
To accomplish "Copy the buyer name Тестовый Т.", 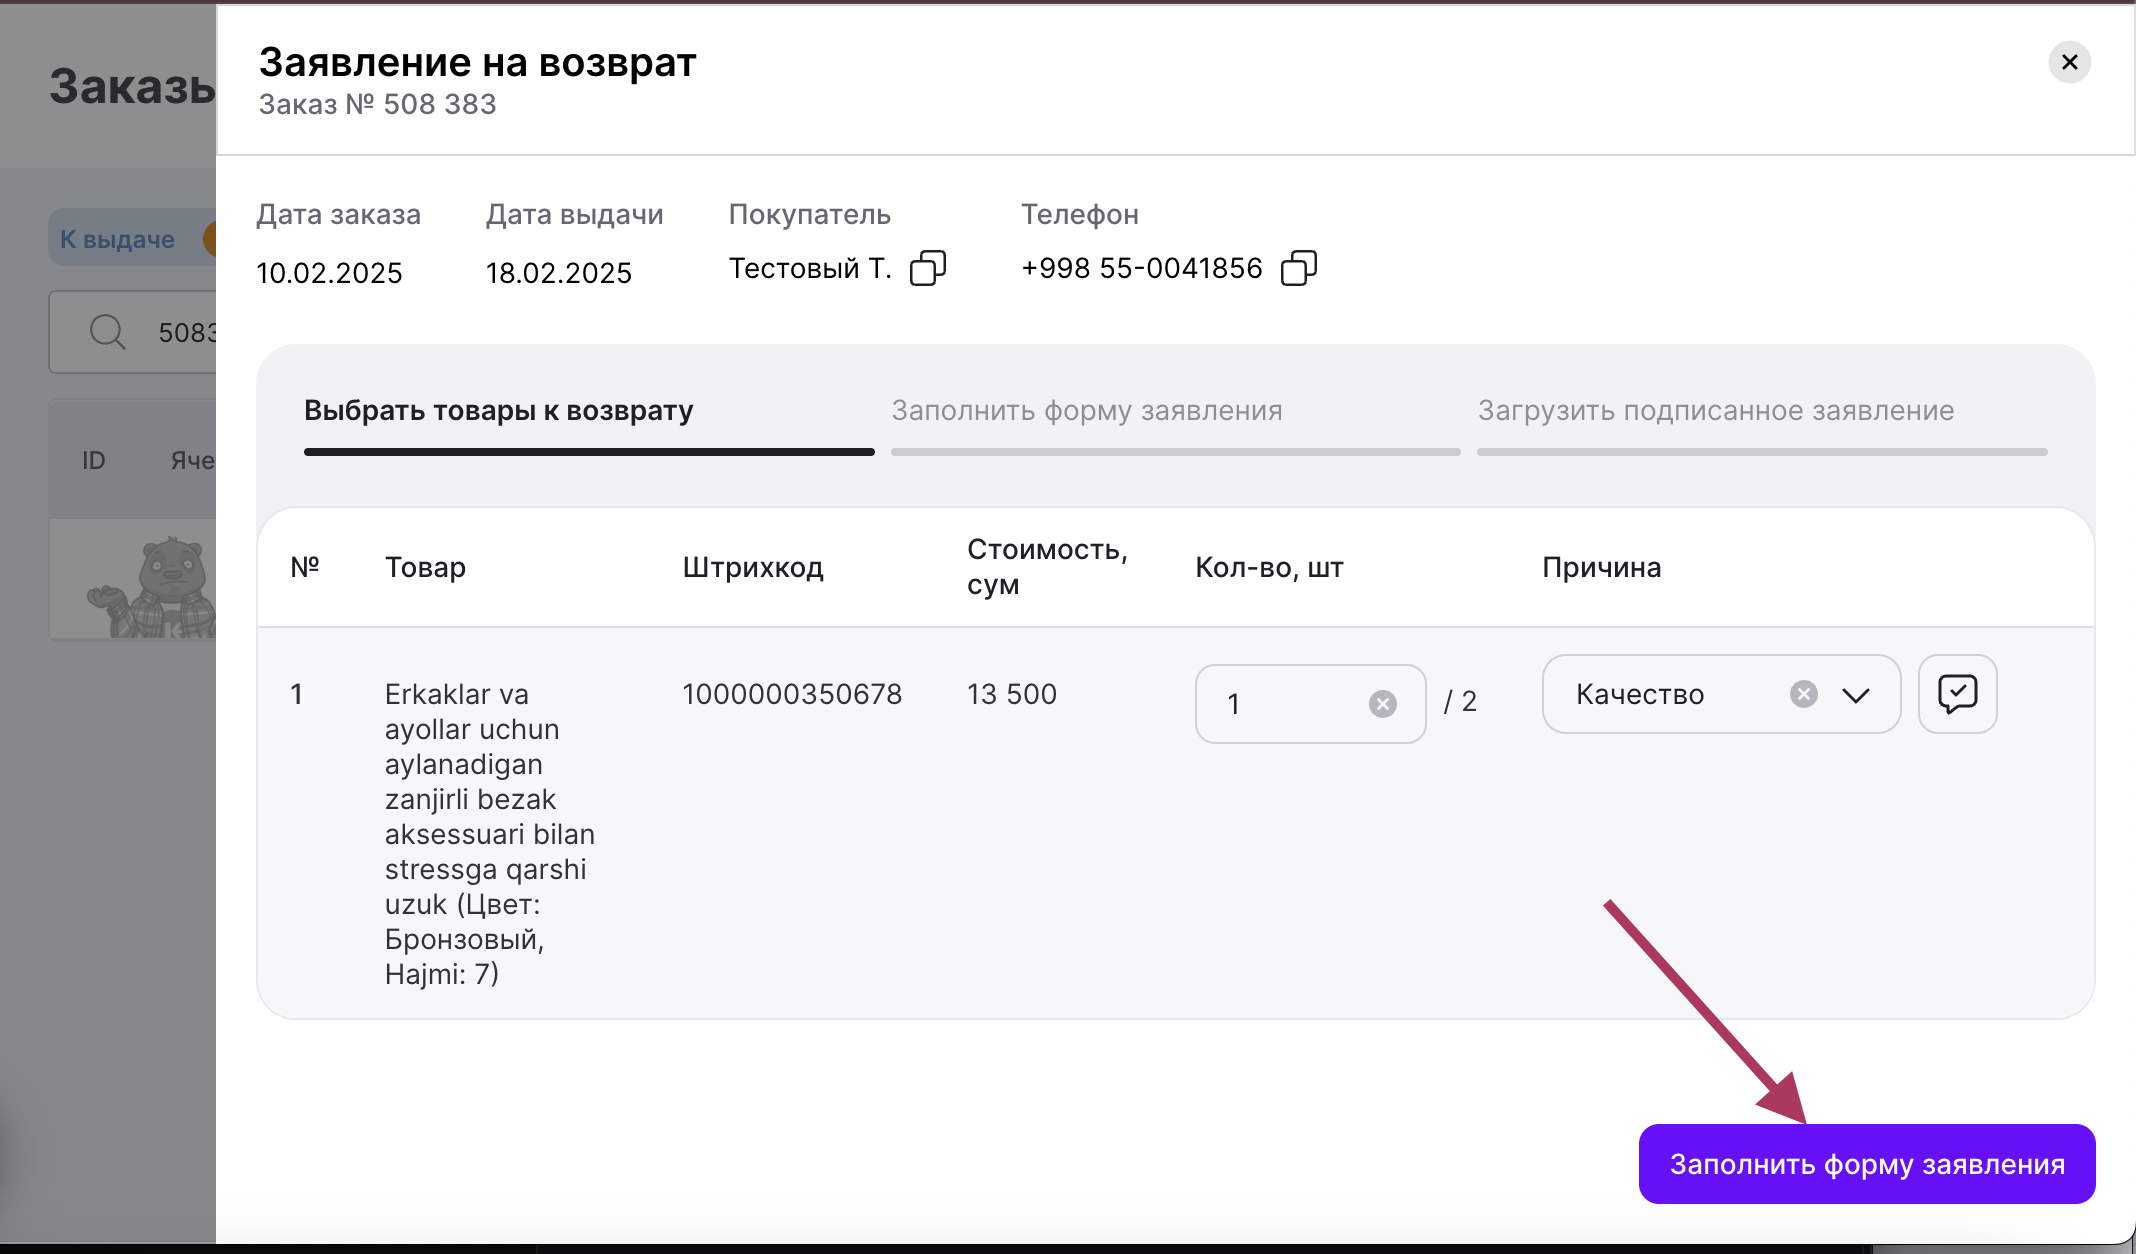I will coord(927,268).
